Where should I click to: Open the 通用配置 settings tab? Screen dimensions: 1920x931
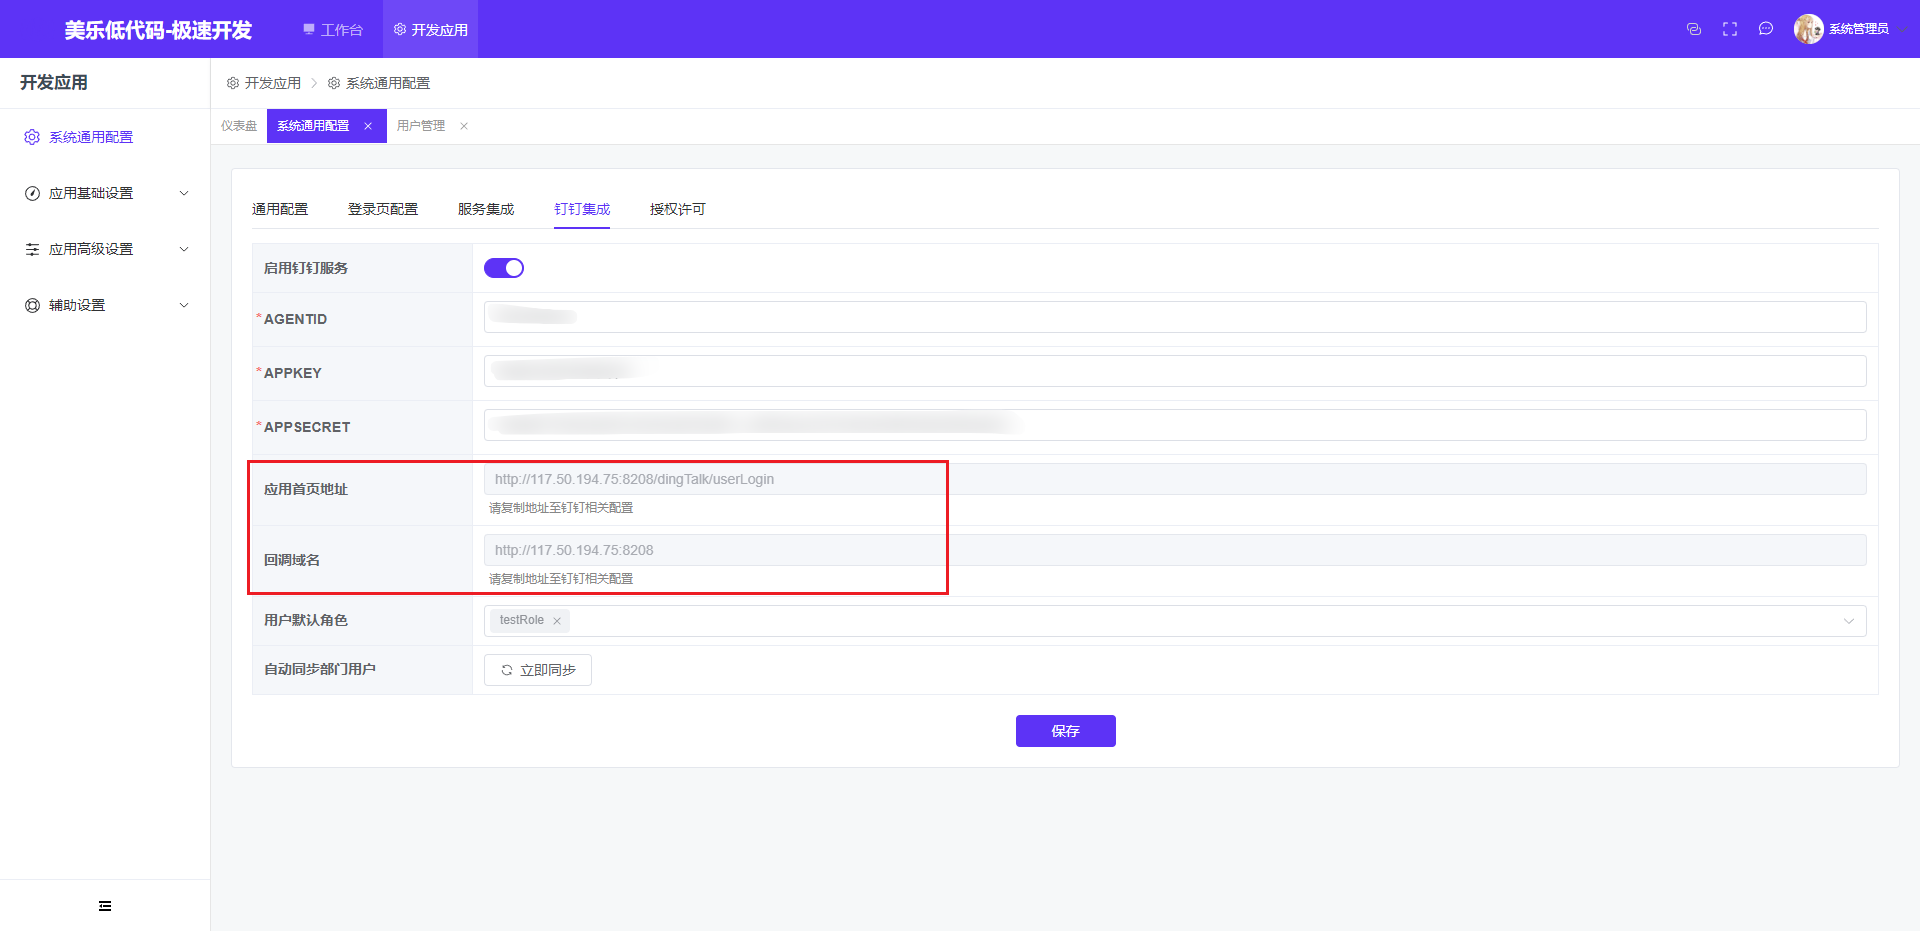click(x=280, y=209)
